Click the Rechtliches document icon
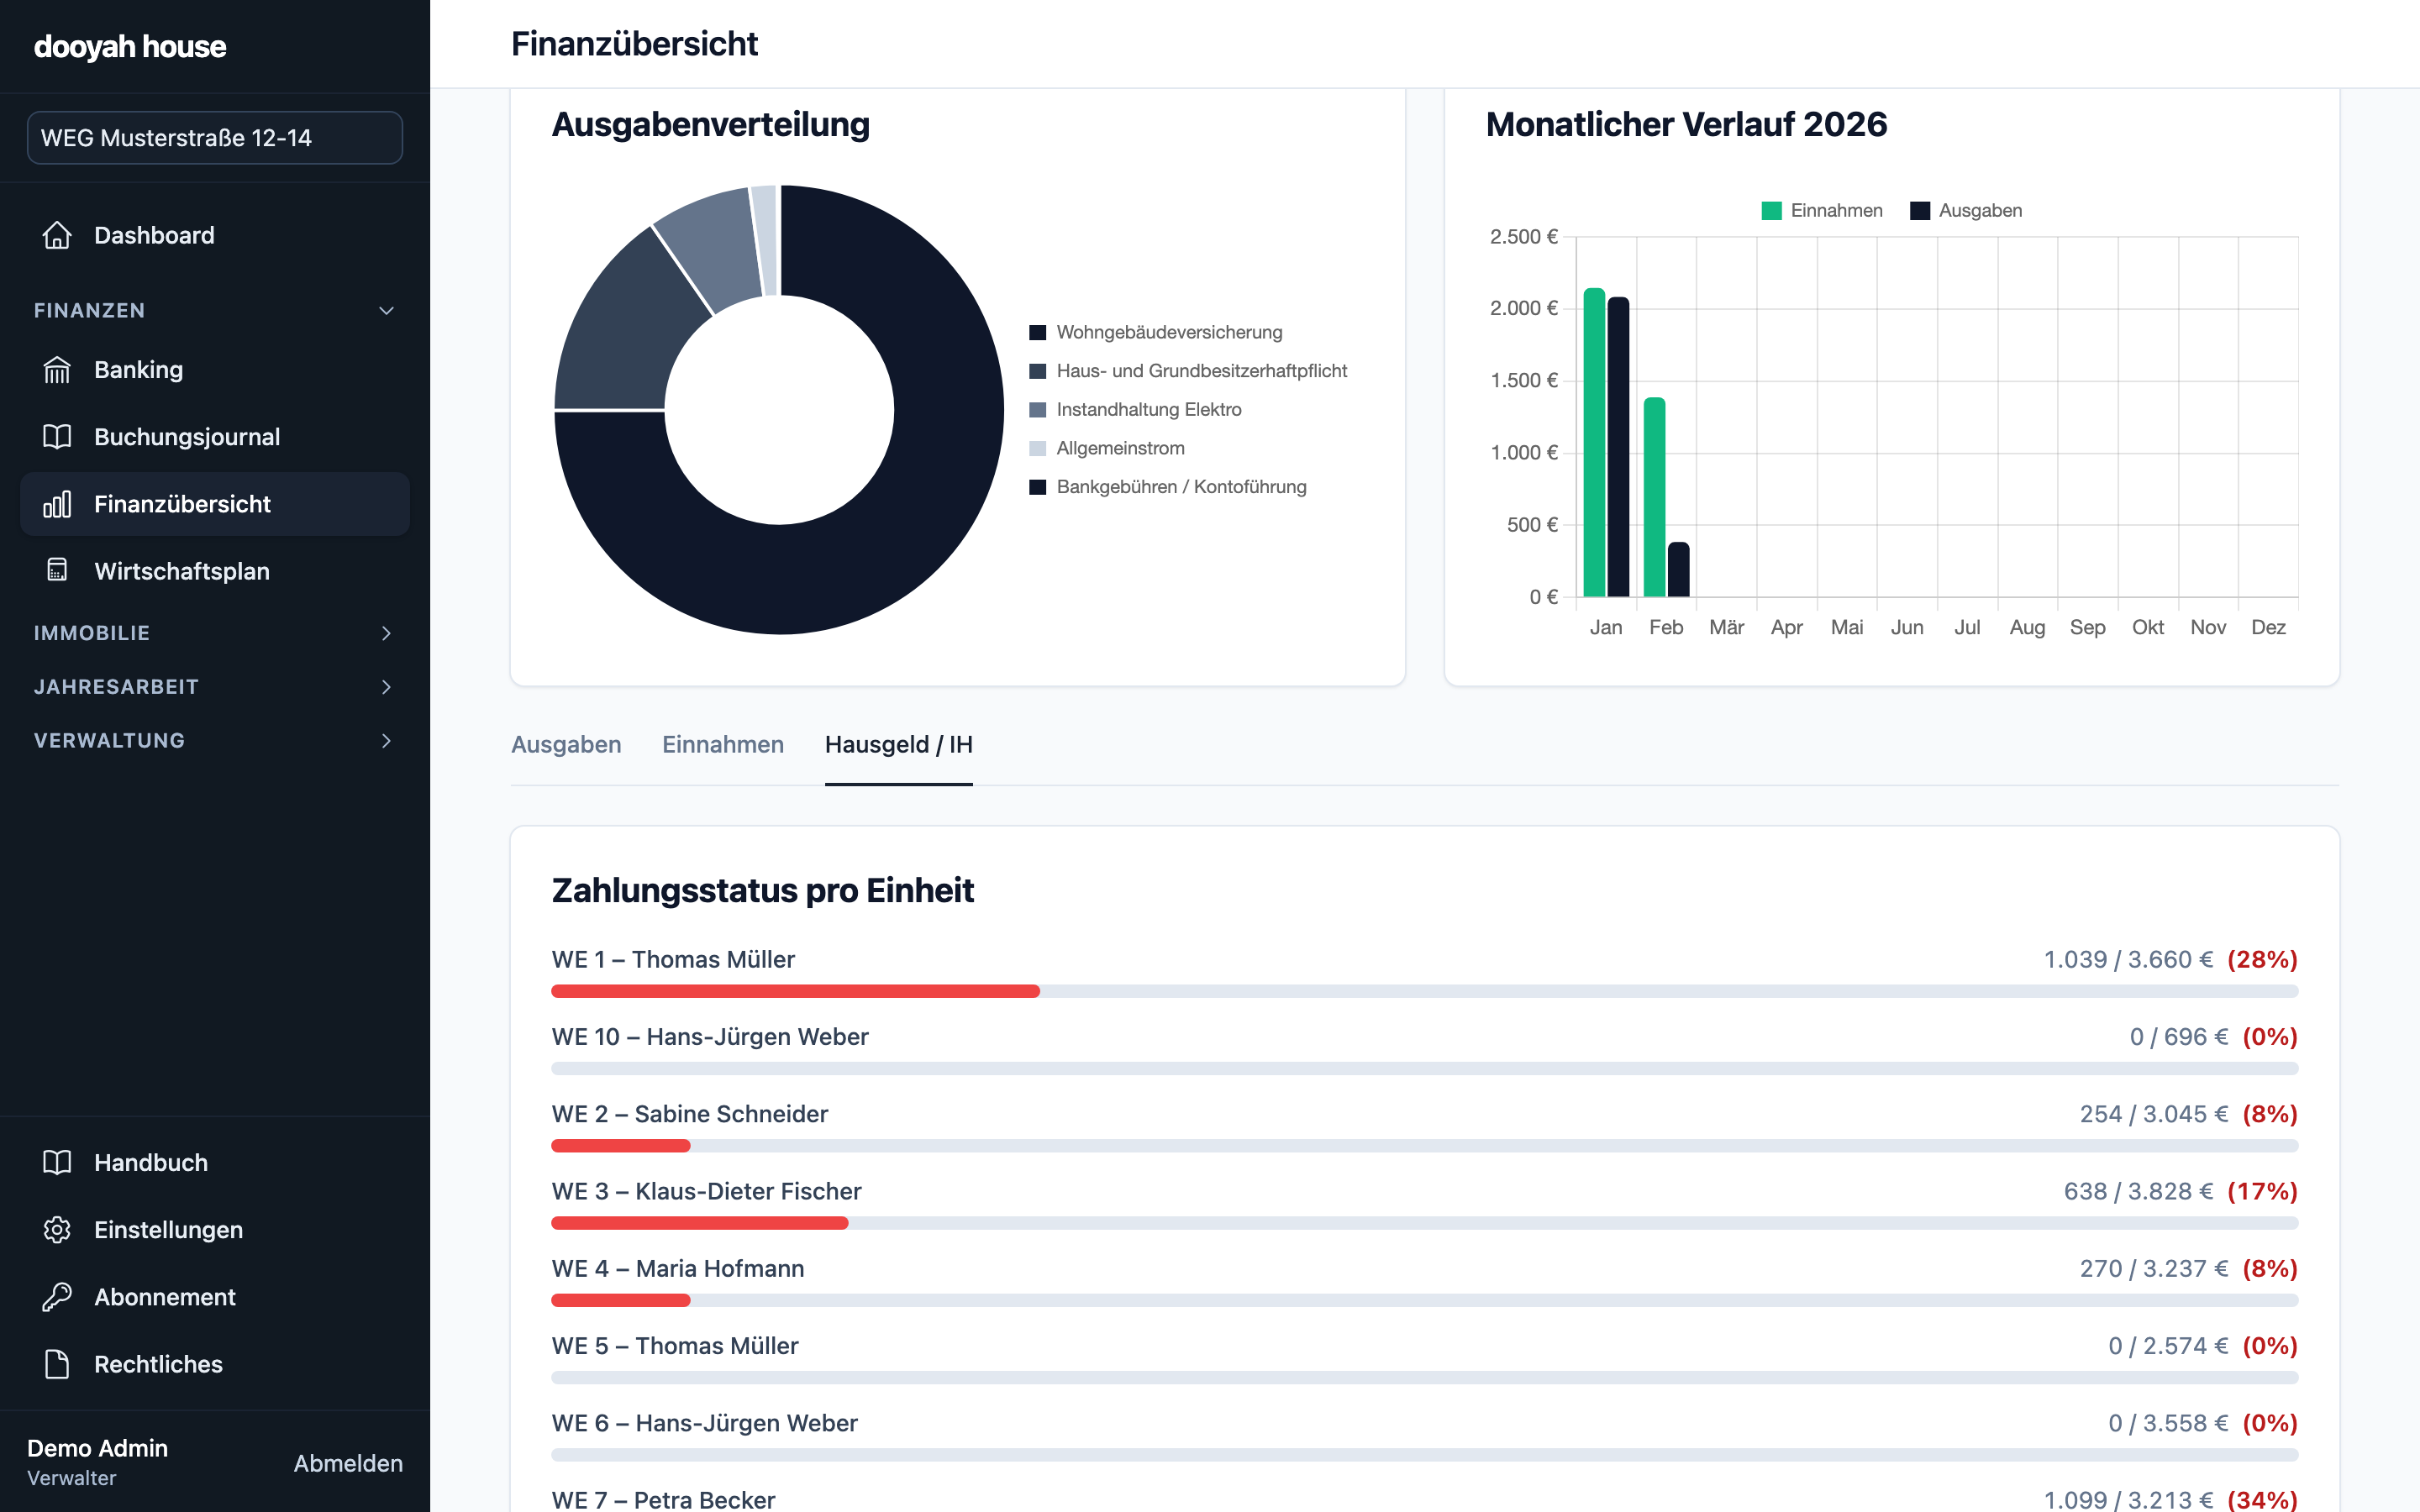This screenshot has height=1512, width=2420. click(57, 1364)
